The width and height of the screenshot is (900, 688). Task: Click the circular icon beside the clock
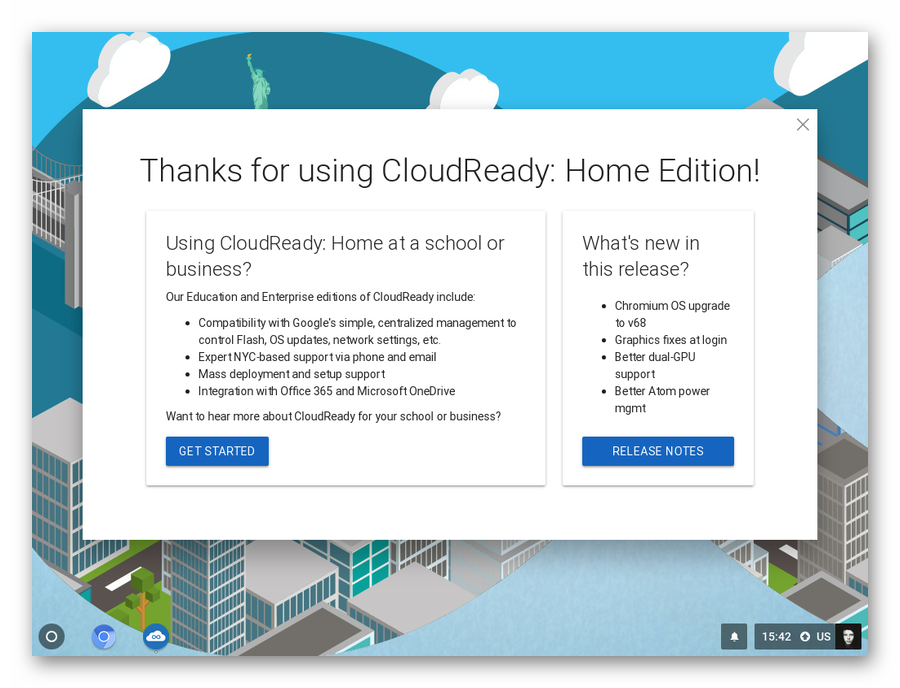pos(805,637)
